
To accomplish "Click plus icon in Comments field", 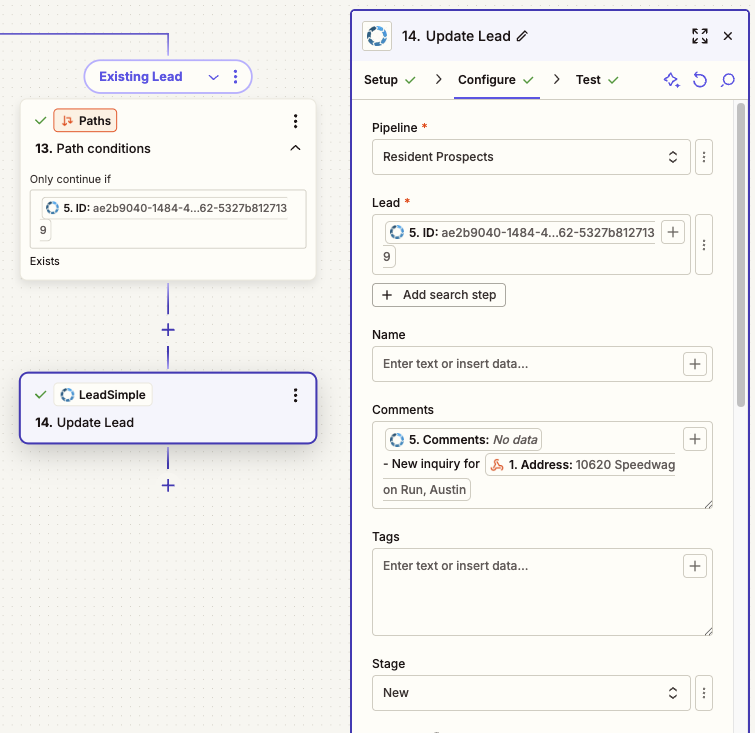I will tap(695, 439).
